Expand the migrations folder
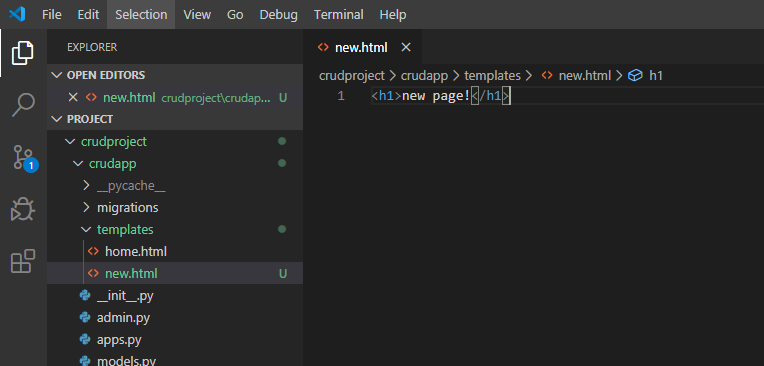 tap(86, 208)
